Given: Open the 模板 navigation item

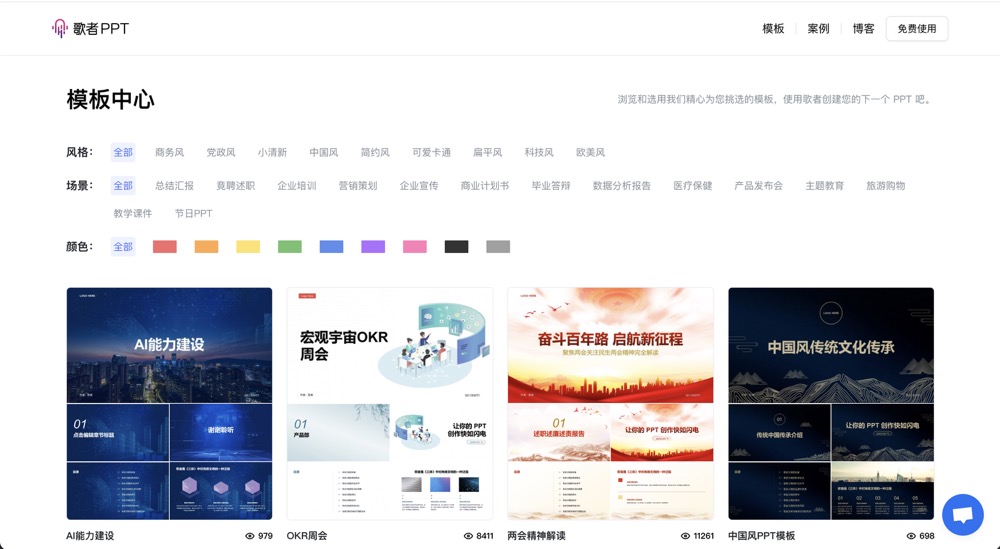Looking at the screenshot, I should pyautogui.click(x=773, y=29).
